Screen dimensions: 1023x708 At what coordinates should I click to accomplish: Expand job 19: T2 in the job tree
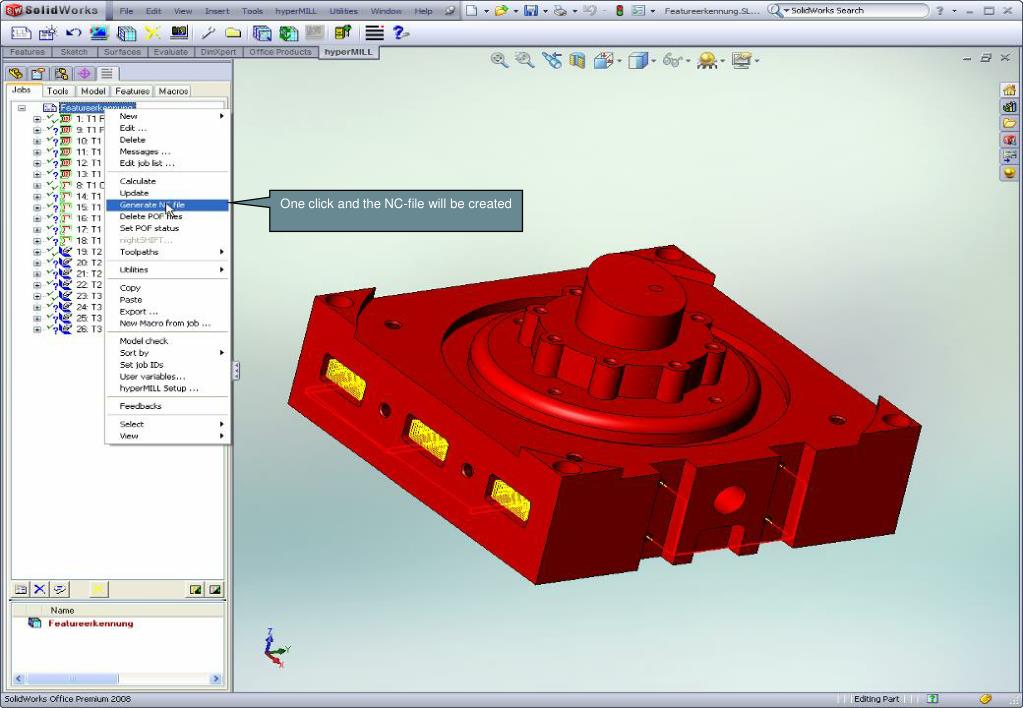click(37, 252)
